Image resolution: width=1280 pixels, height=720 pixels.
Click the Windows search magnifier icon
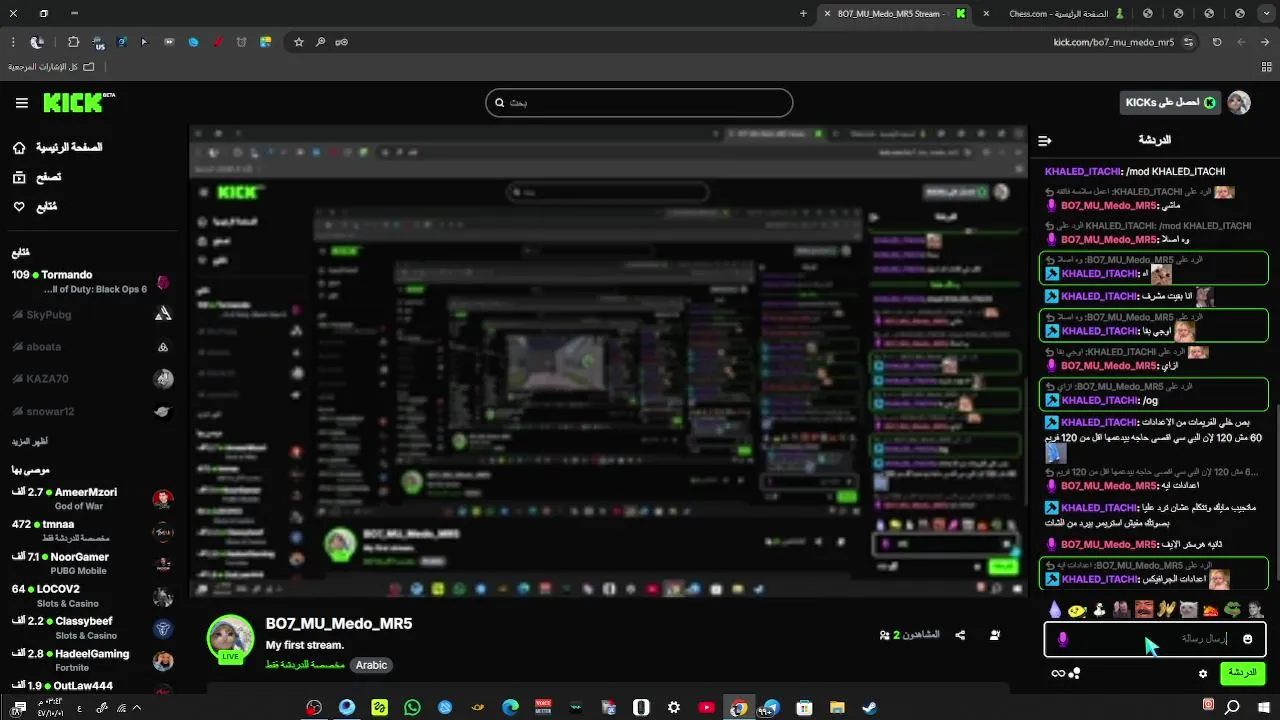tap(1232, 707)
